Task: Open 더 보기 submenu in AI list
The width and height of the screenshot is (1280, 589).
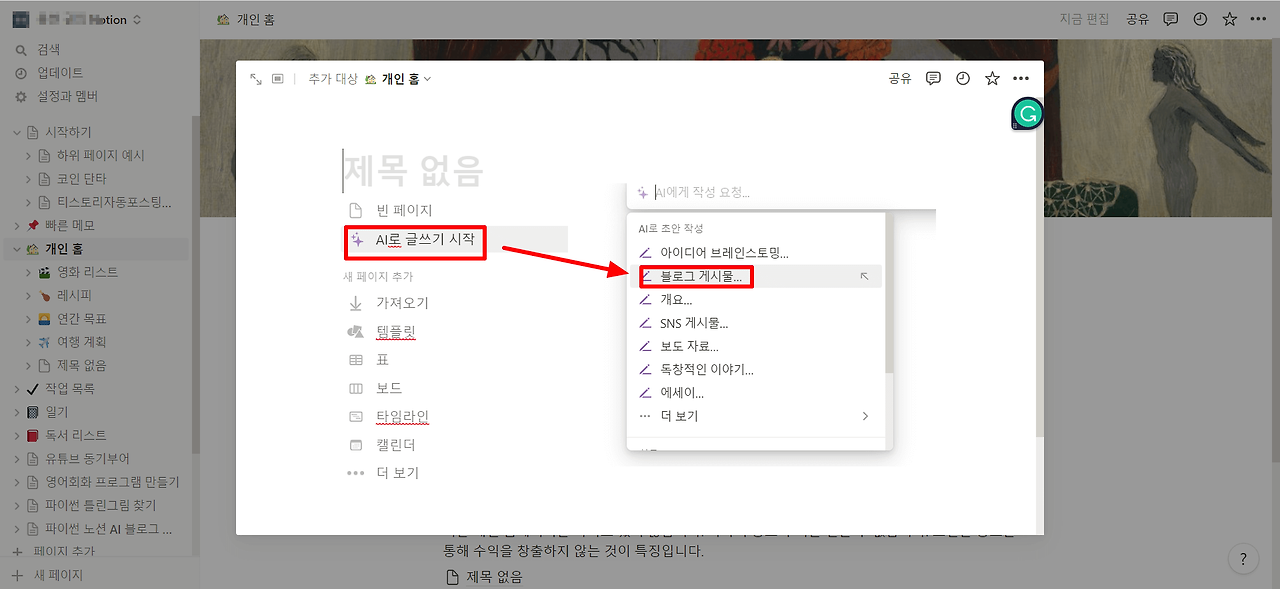Action: pos(756,416)
